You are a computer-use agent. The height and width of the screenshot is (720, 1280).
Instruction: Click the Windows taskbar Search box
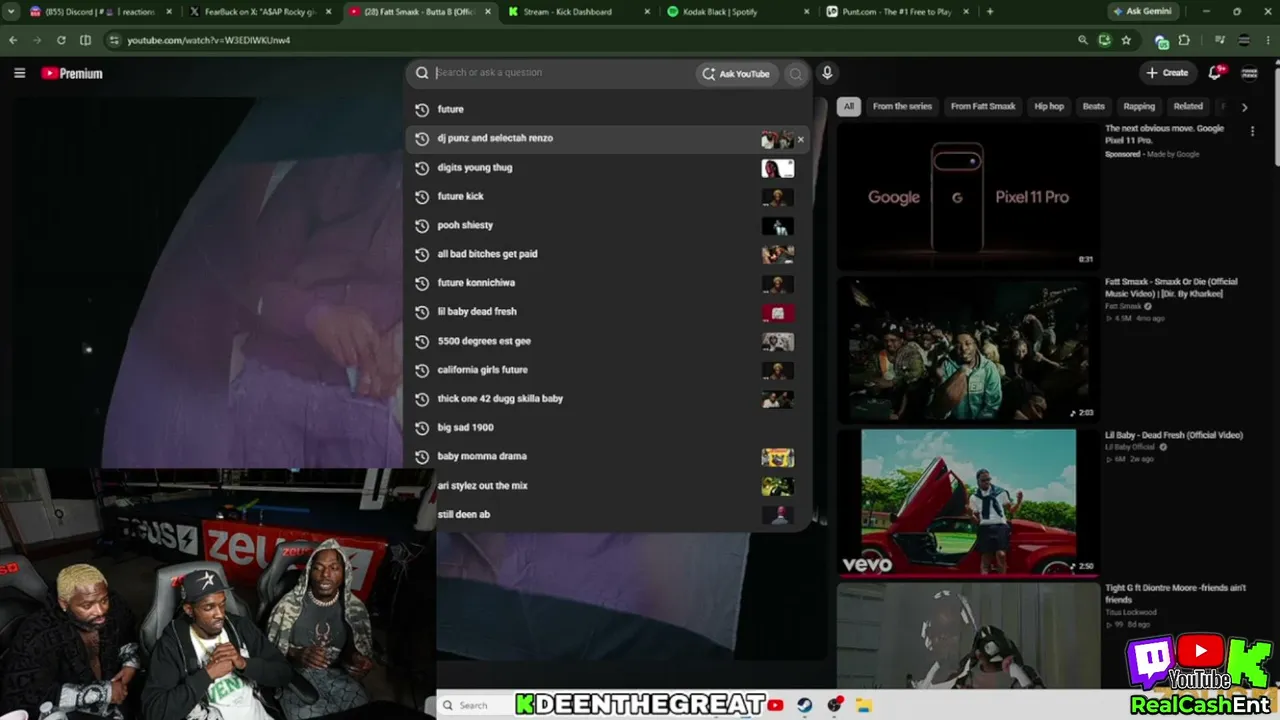(473, 705)
